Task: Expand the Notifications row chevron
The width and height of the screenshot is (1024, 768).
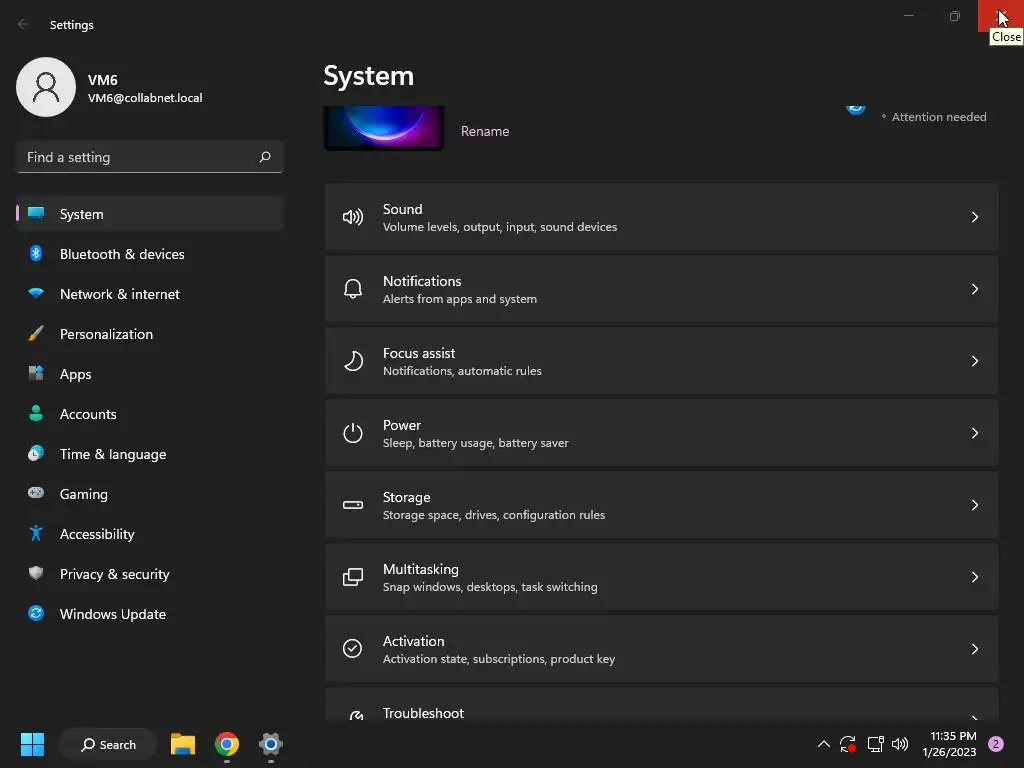Action: coord(974,289)
